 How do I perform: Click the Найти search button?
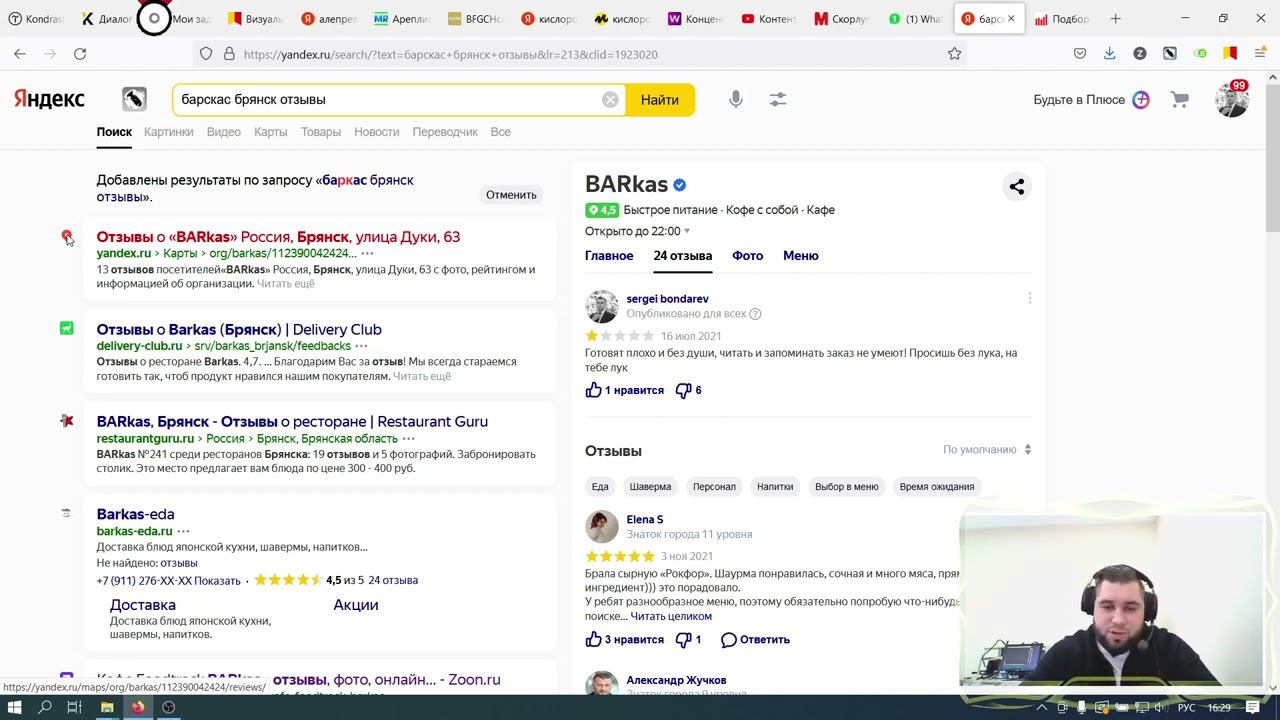pos(660,100)
